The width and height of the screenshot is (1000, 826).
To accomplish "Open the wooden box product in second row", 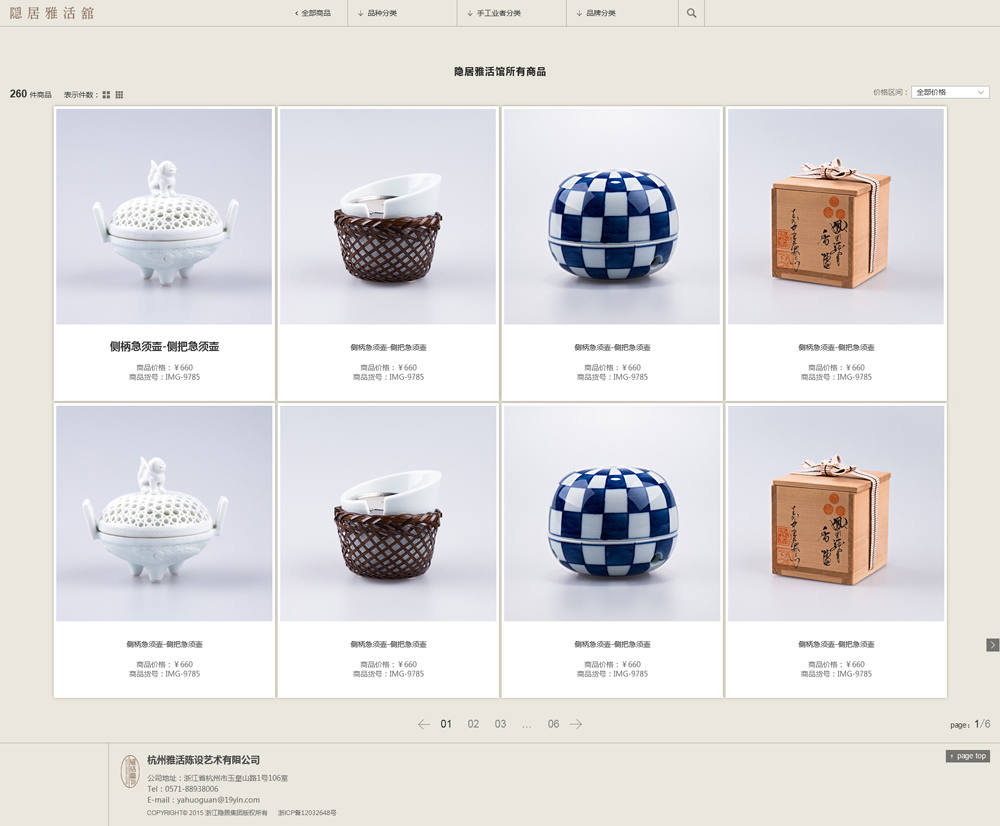I will coord(836,513).
